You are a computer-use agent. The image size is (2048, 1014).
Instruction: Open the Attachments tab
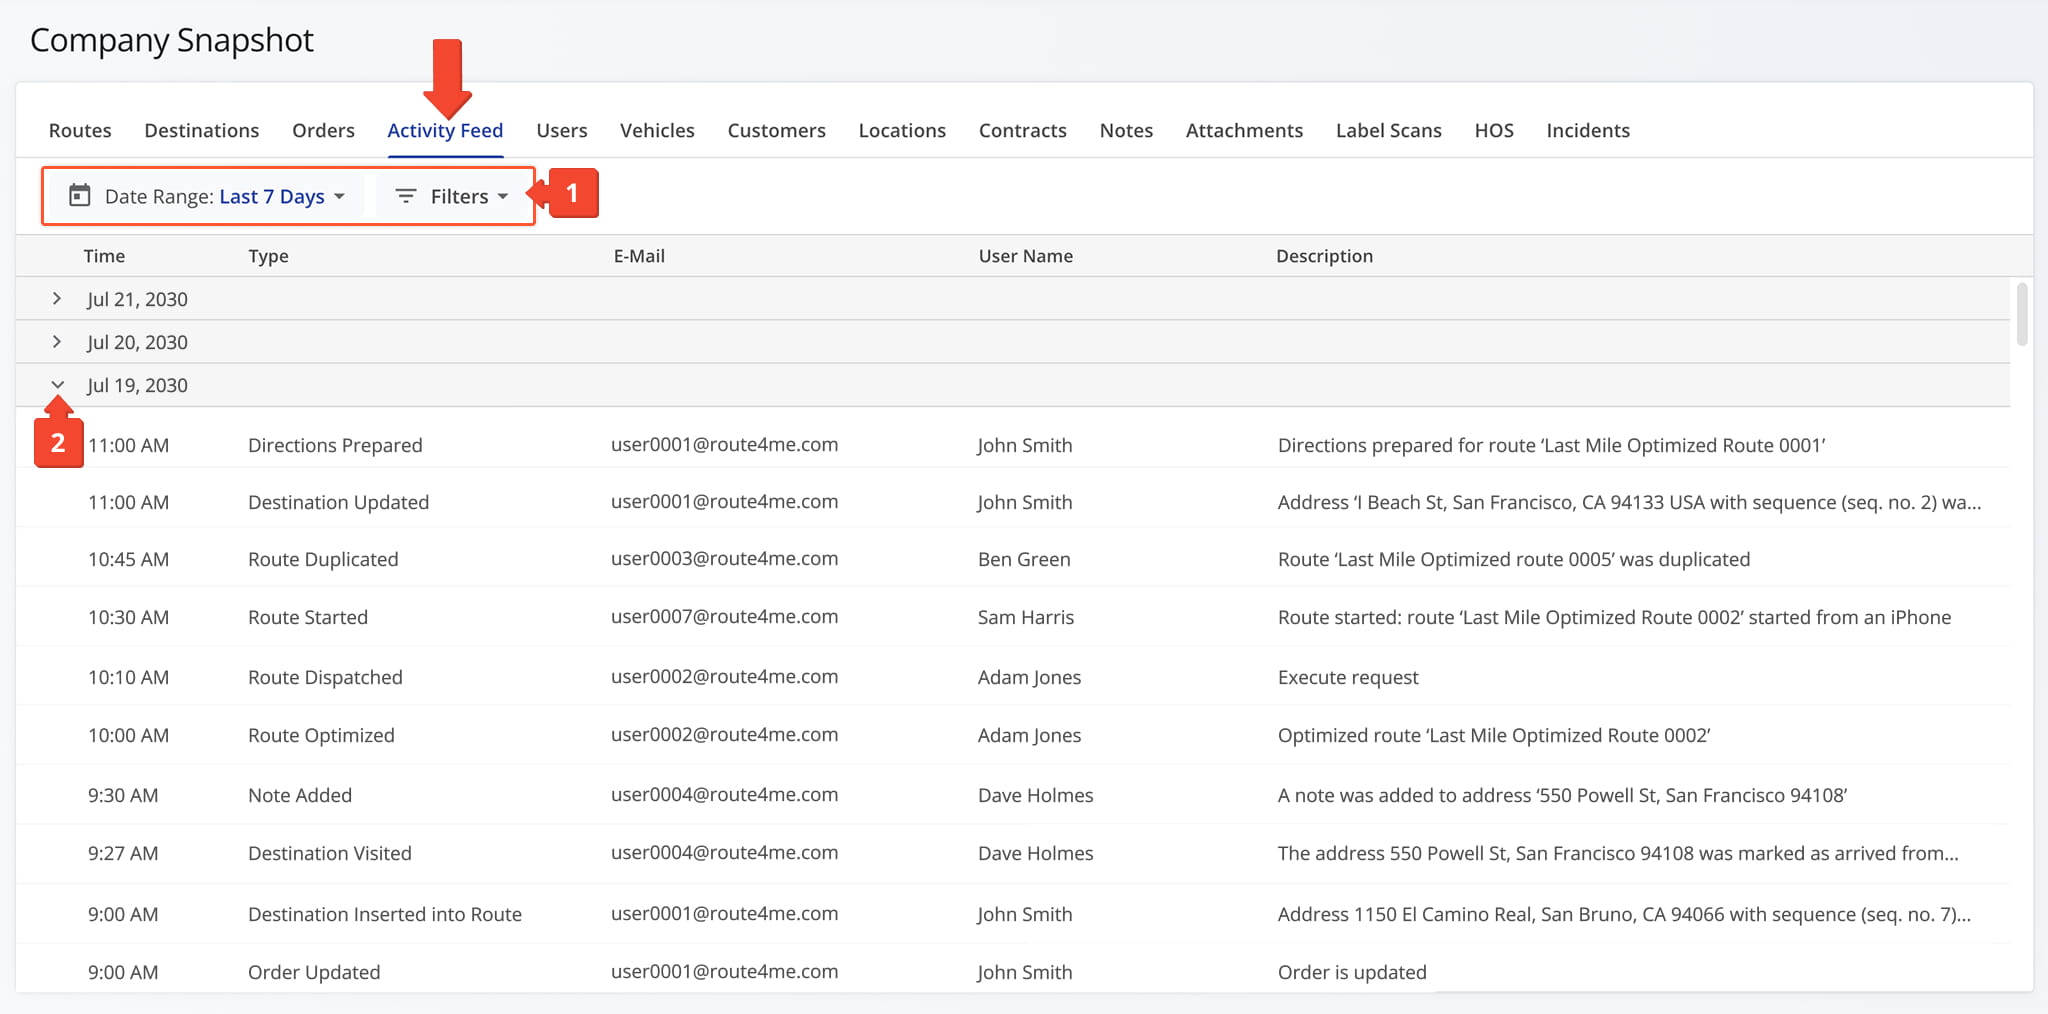click(1244, 130)
